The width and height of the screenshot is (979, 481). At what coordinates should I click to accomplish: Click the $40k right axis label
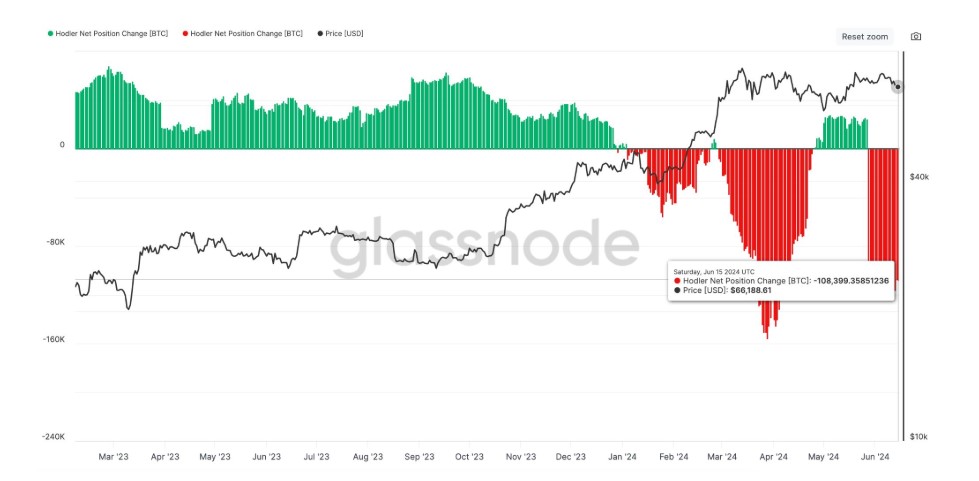click(x=919, y=176)
